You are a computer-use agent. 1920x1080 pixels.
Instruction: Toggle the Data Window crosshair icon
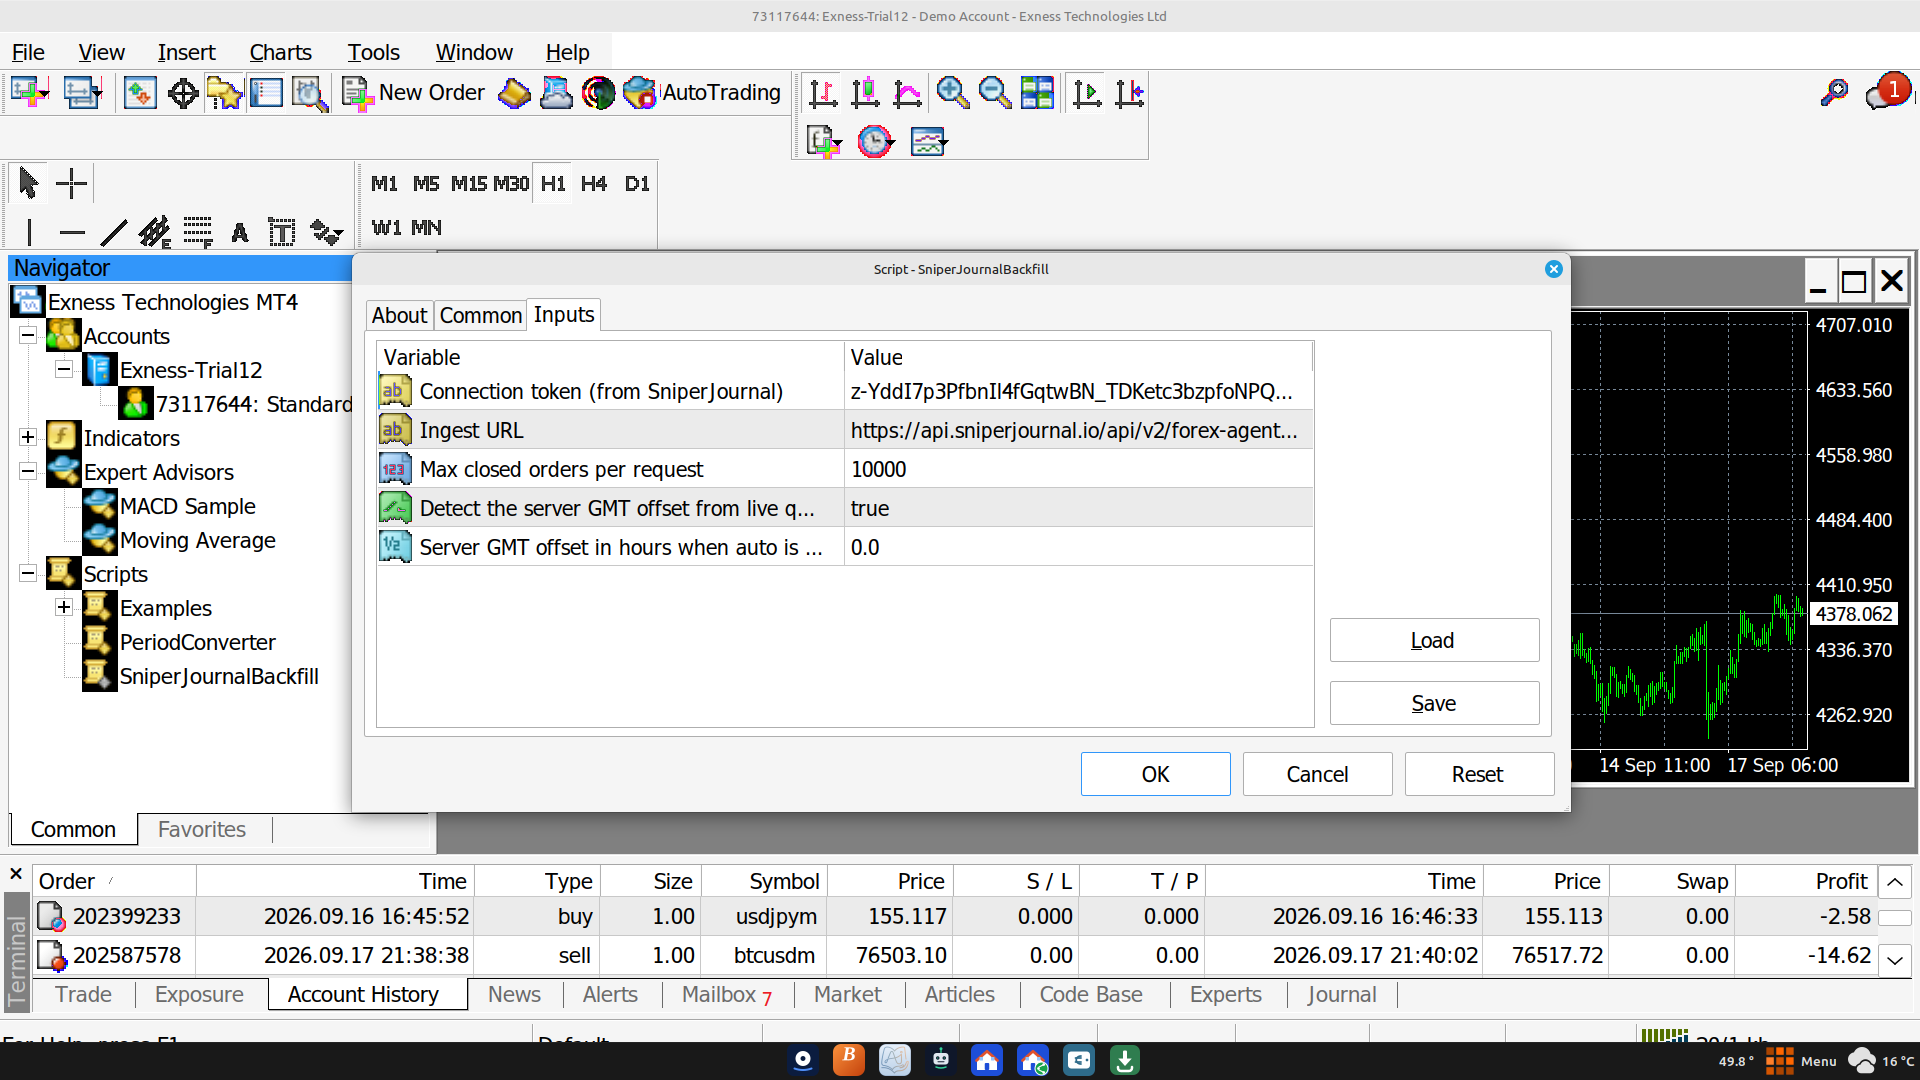183,93
